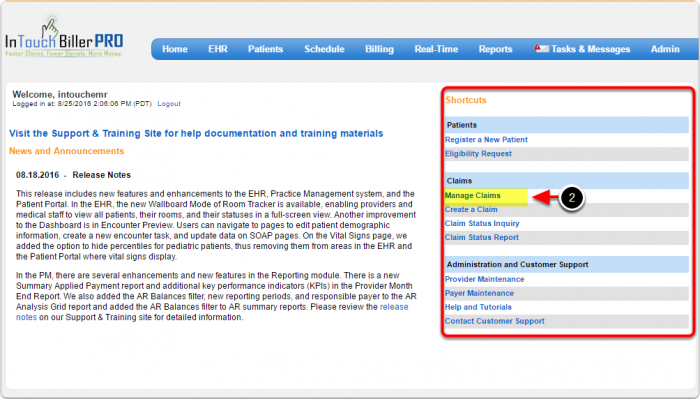Open the Eligibility Request shortcut

(x=478, y=154)
